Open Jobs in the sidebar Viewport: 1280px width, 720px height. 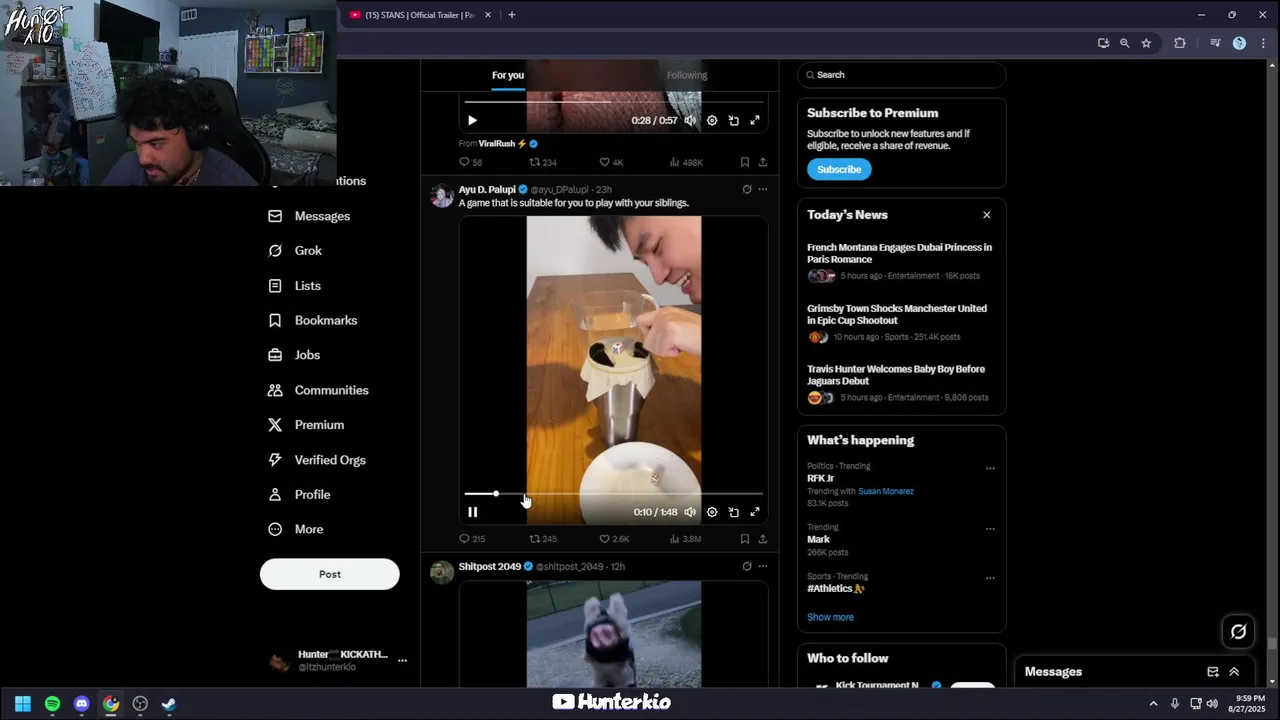[294, 355]
